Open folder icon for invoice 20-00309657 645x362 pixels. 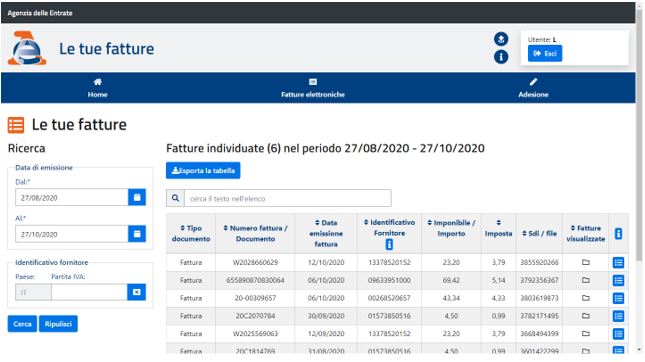click(x=586, y=298)
